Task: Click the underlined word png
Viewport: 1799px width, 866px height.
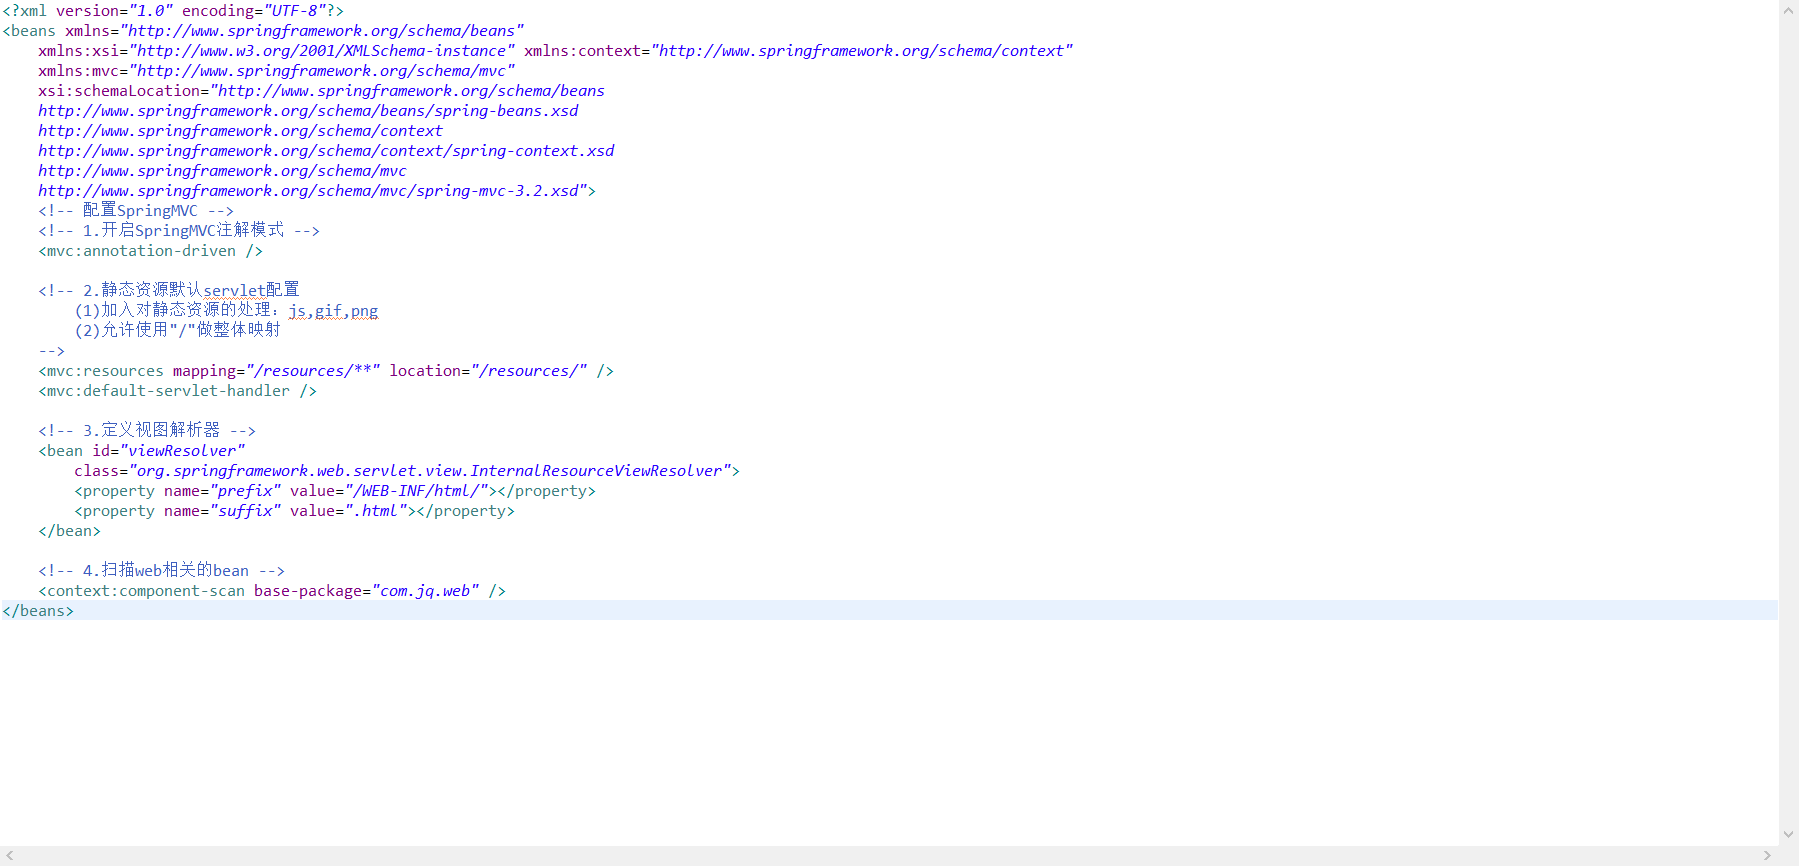Action: click(364, 311)
